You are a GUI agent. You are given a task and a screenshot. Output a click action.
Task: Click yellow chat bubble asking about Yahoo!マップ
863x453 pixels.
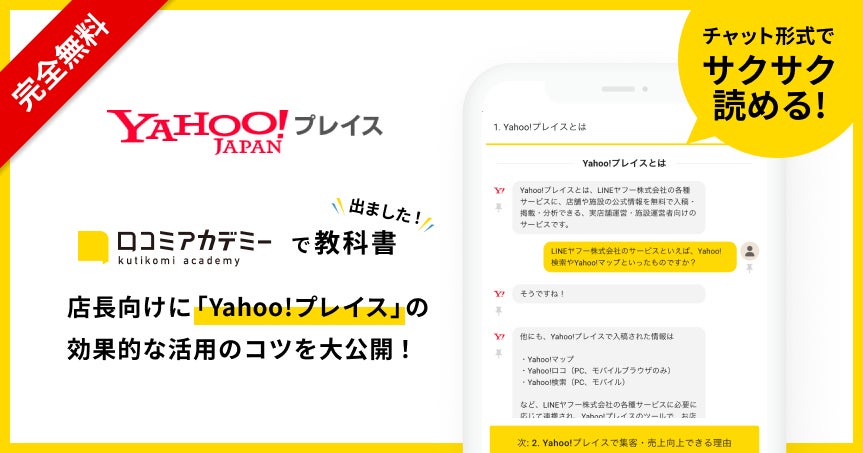pyautogui.click(x=640, y=257)
